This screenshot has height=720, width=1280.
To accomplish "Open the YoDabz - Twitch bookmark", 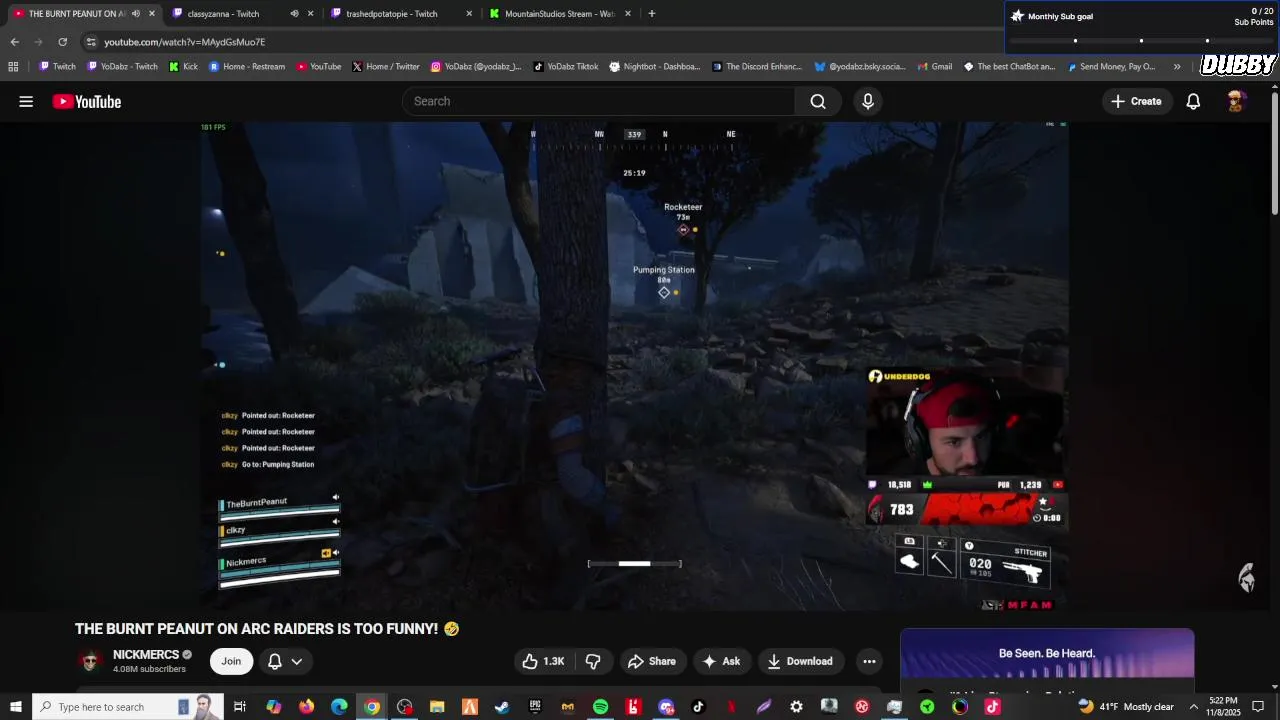I will coord(123,67).
